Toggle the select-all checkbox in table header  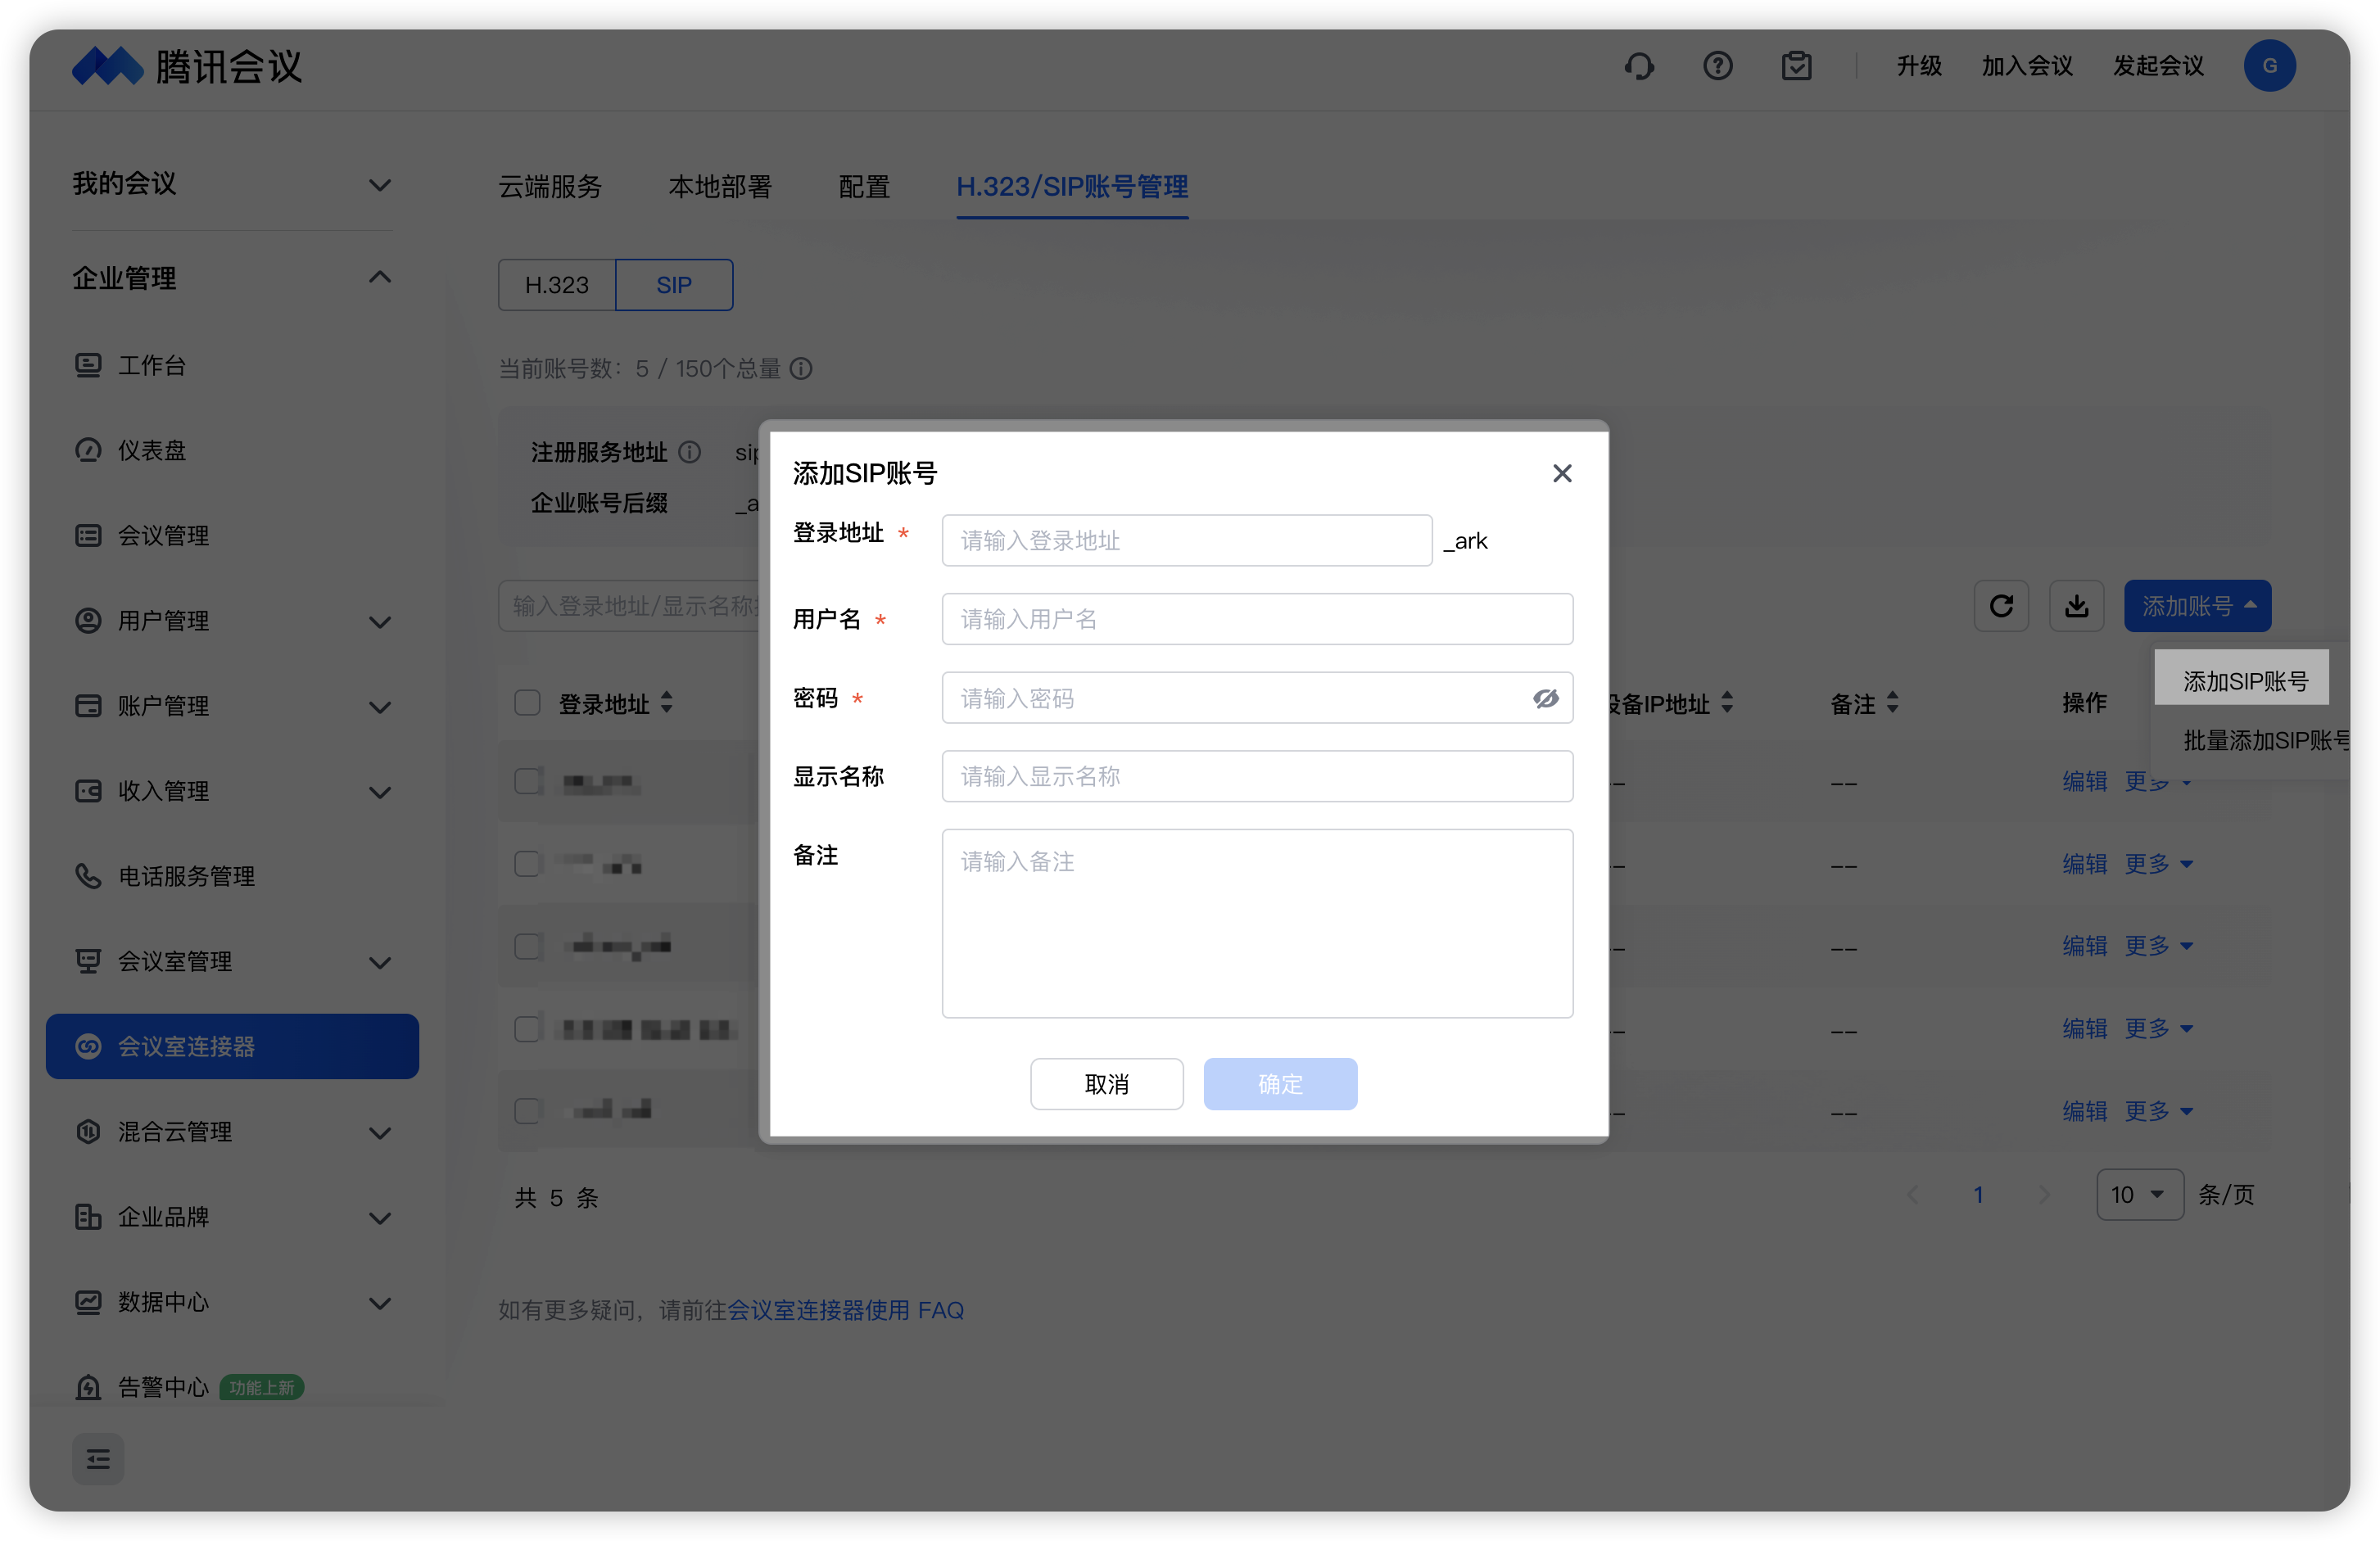527,703
